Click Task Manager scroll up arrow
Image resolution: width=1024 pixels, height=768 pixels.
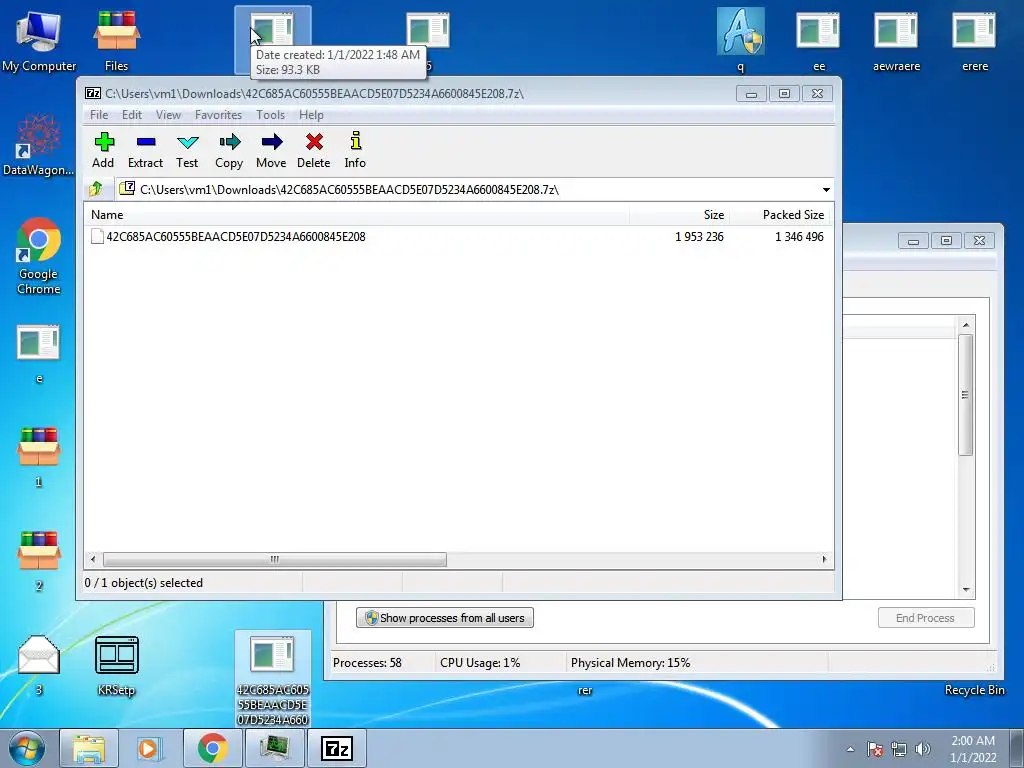tap(966, 325)
